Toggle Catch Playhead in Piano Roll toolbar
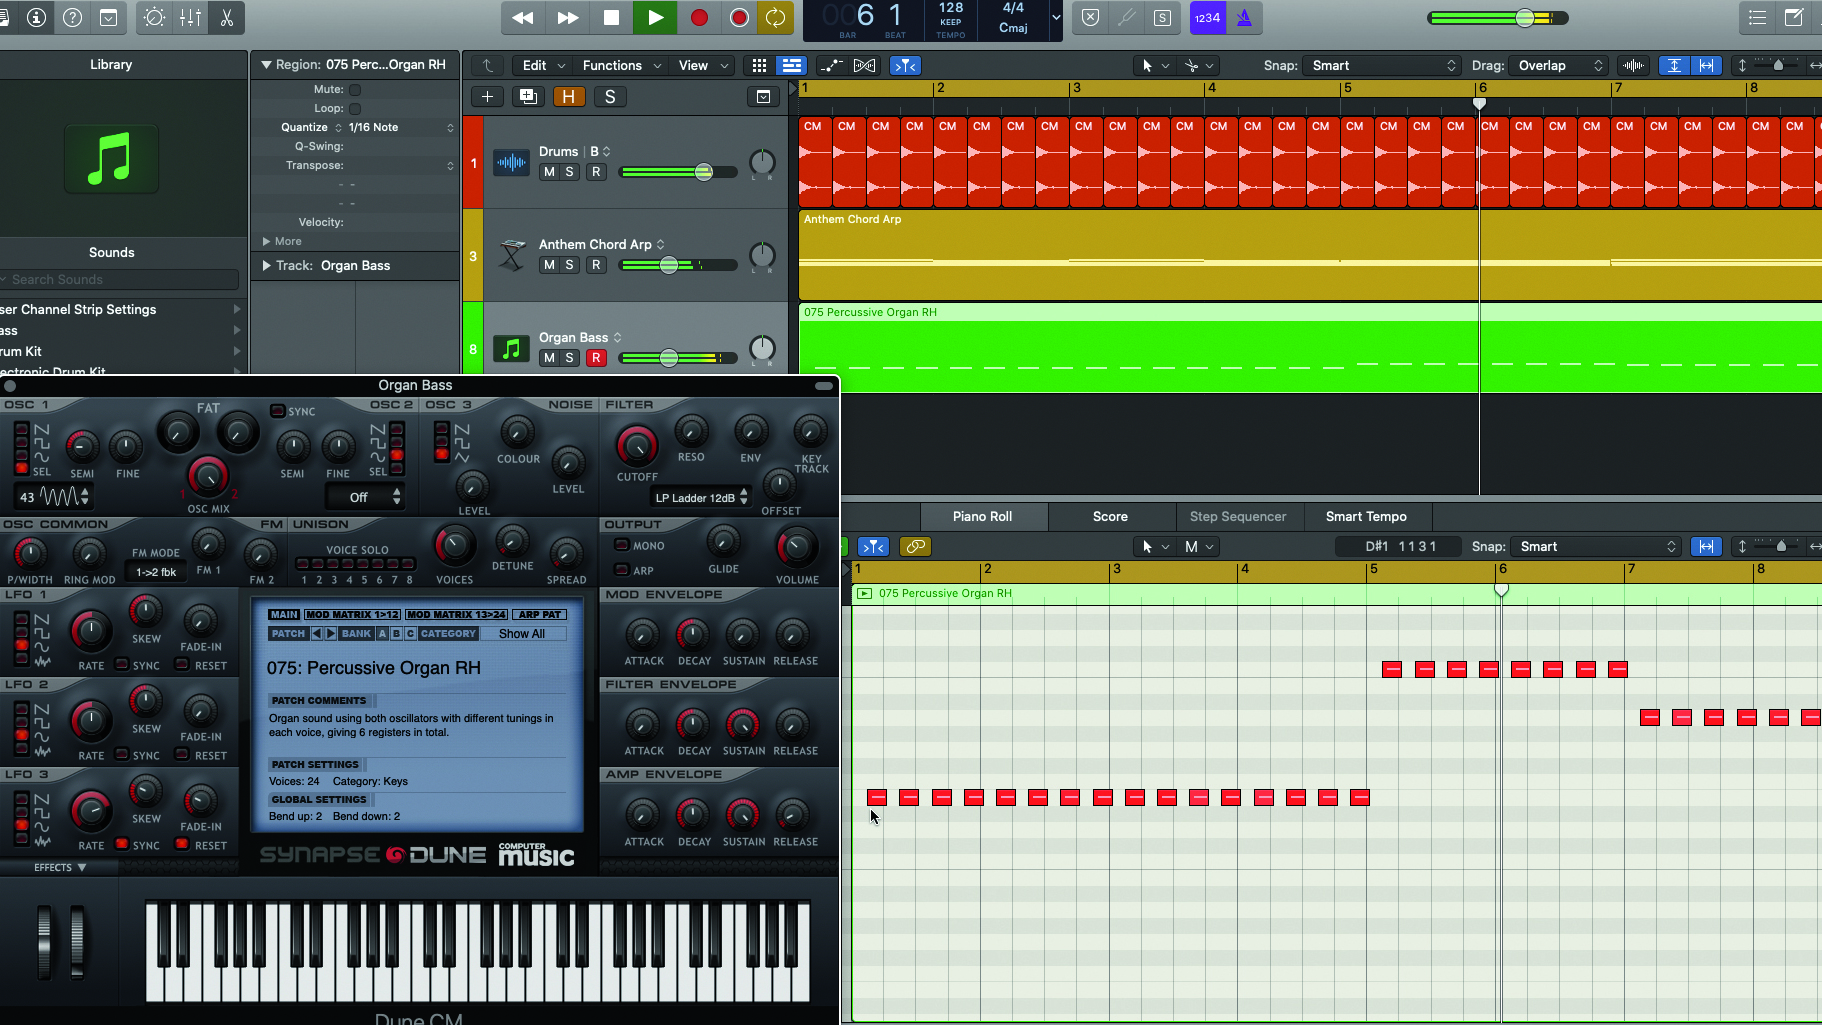 874,547
